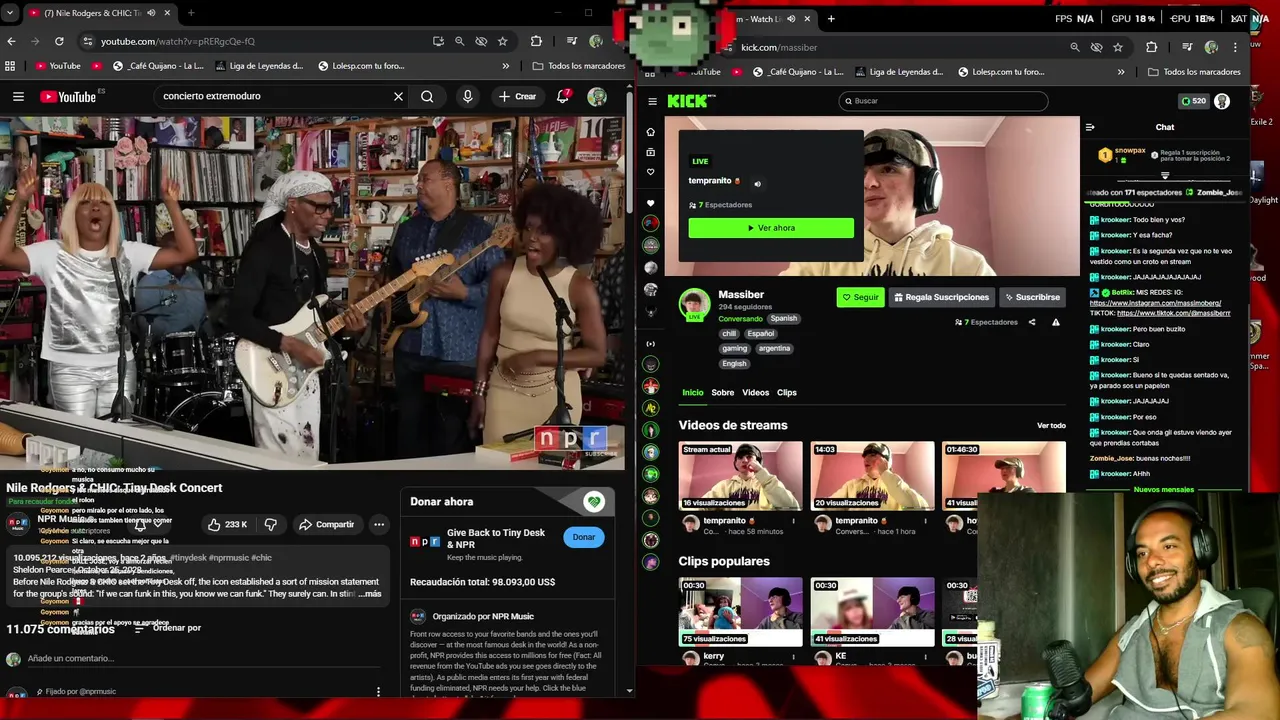Screen dimensions: 1280x720
Task: Open the Kick user avatar menu
Action: coord(1222,101)
